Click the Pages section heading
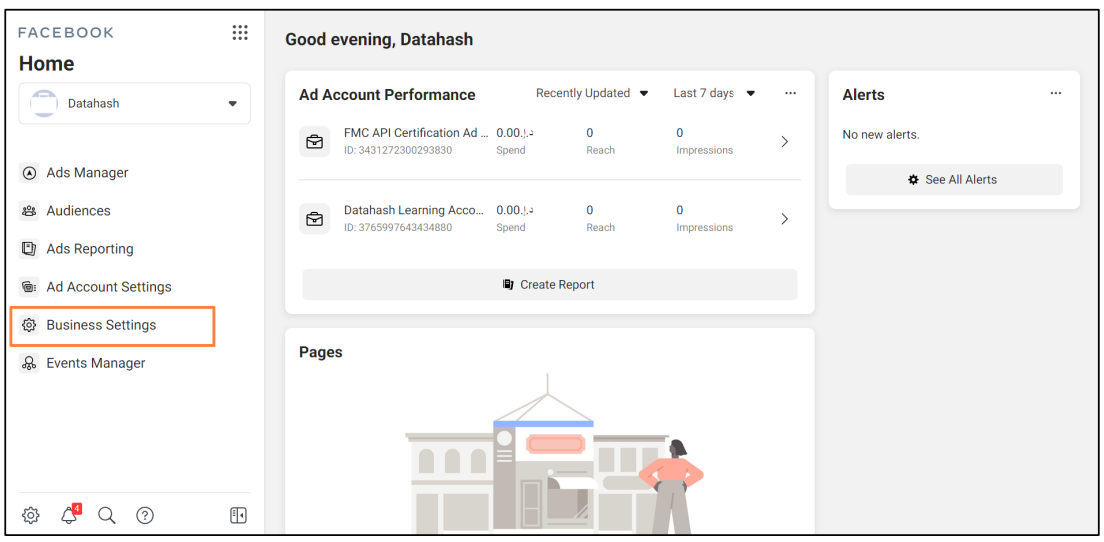1104x542 pixels. click(320, 352)
